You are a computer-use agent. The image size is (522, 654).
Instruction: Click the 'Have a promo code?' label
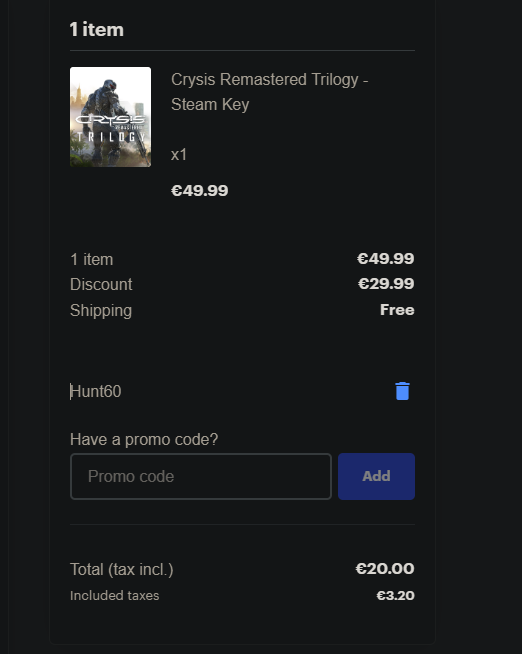pos(144,440)
